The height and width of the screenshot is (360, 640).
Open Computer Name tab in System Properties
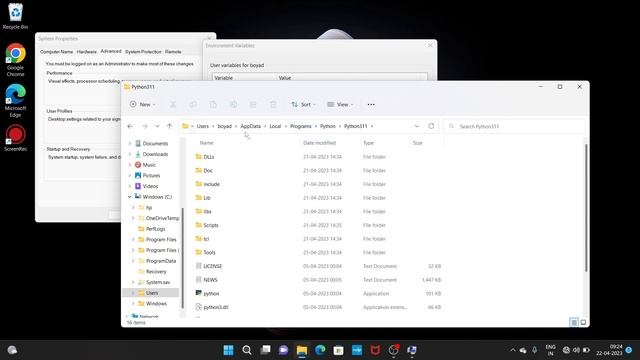(x=56, y=52)
